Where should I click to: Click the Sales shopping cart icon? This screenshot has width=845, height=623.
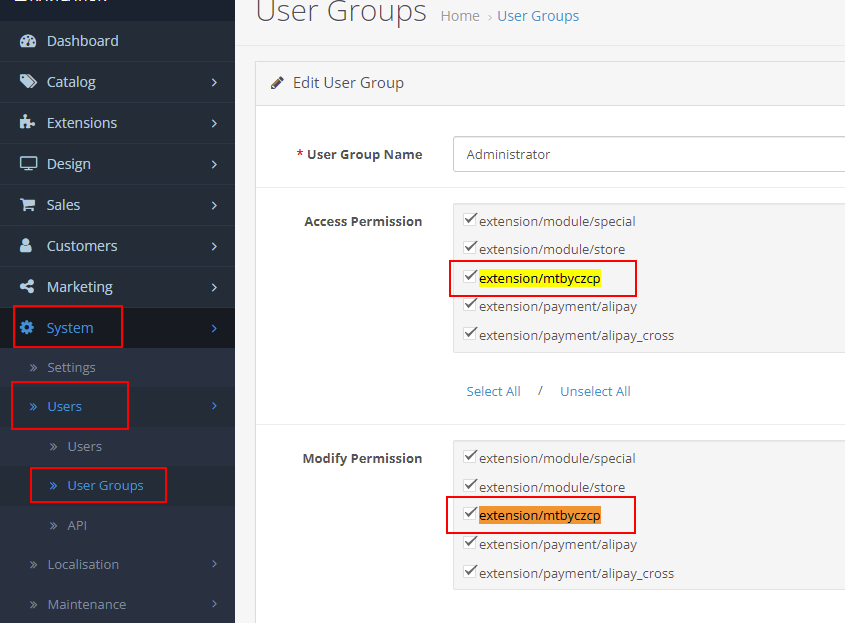point(28,205)
